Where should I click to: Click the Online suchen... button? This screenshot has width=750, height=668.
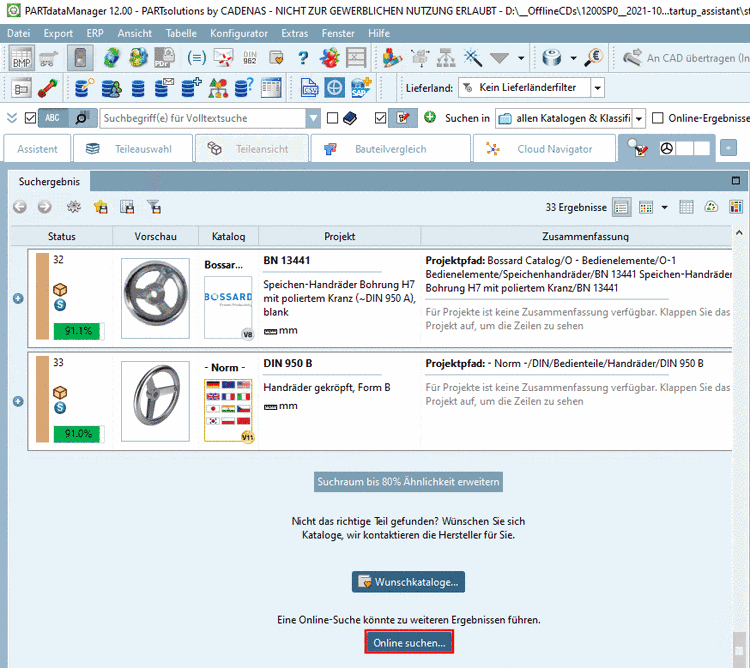(x=409, y=642)
